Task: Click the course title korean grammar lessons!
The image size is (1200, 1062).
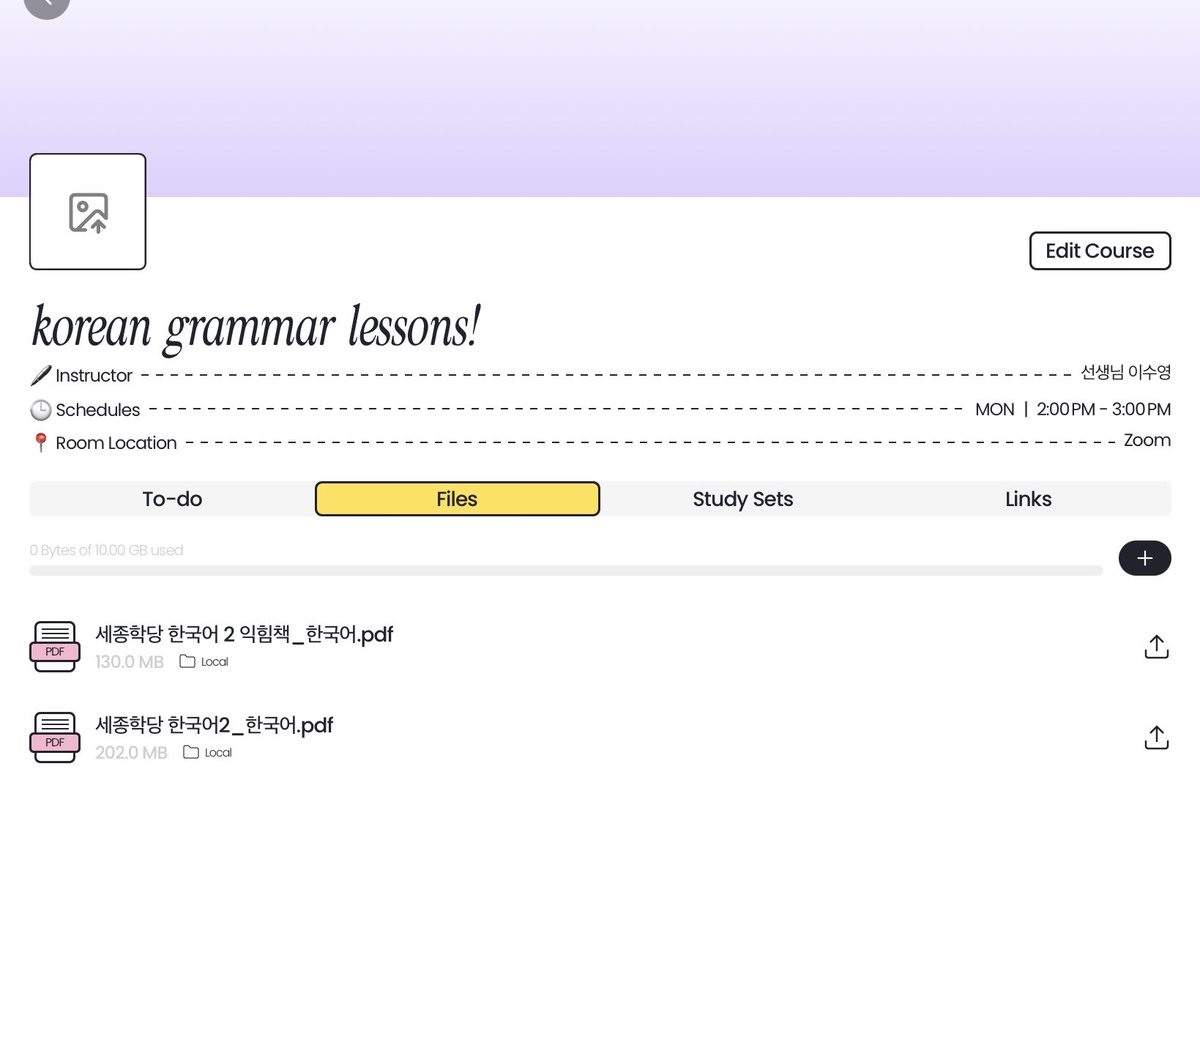Action: (x=256, y=328)
